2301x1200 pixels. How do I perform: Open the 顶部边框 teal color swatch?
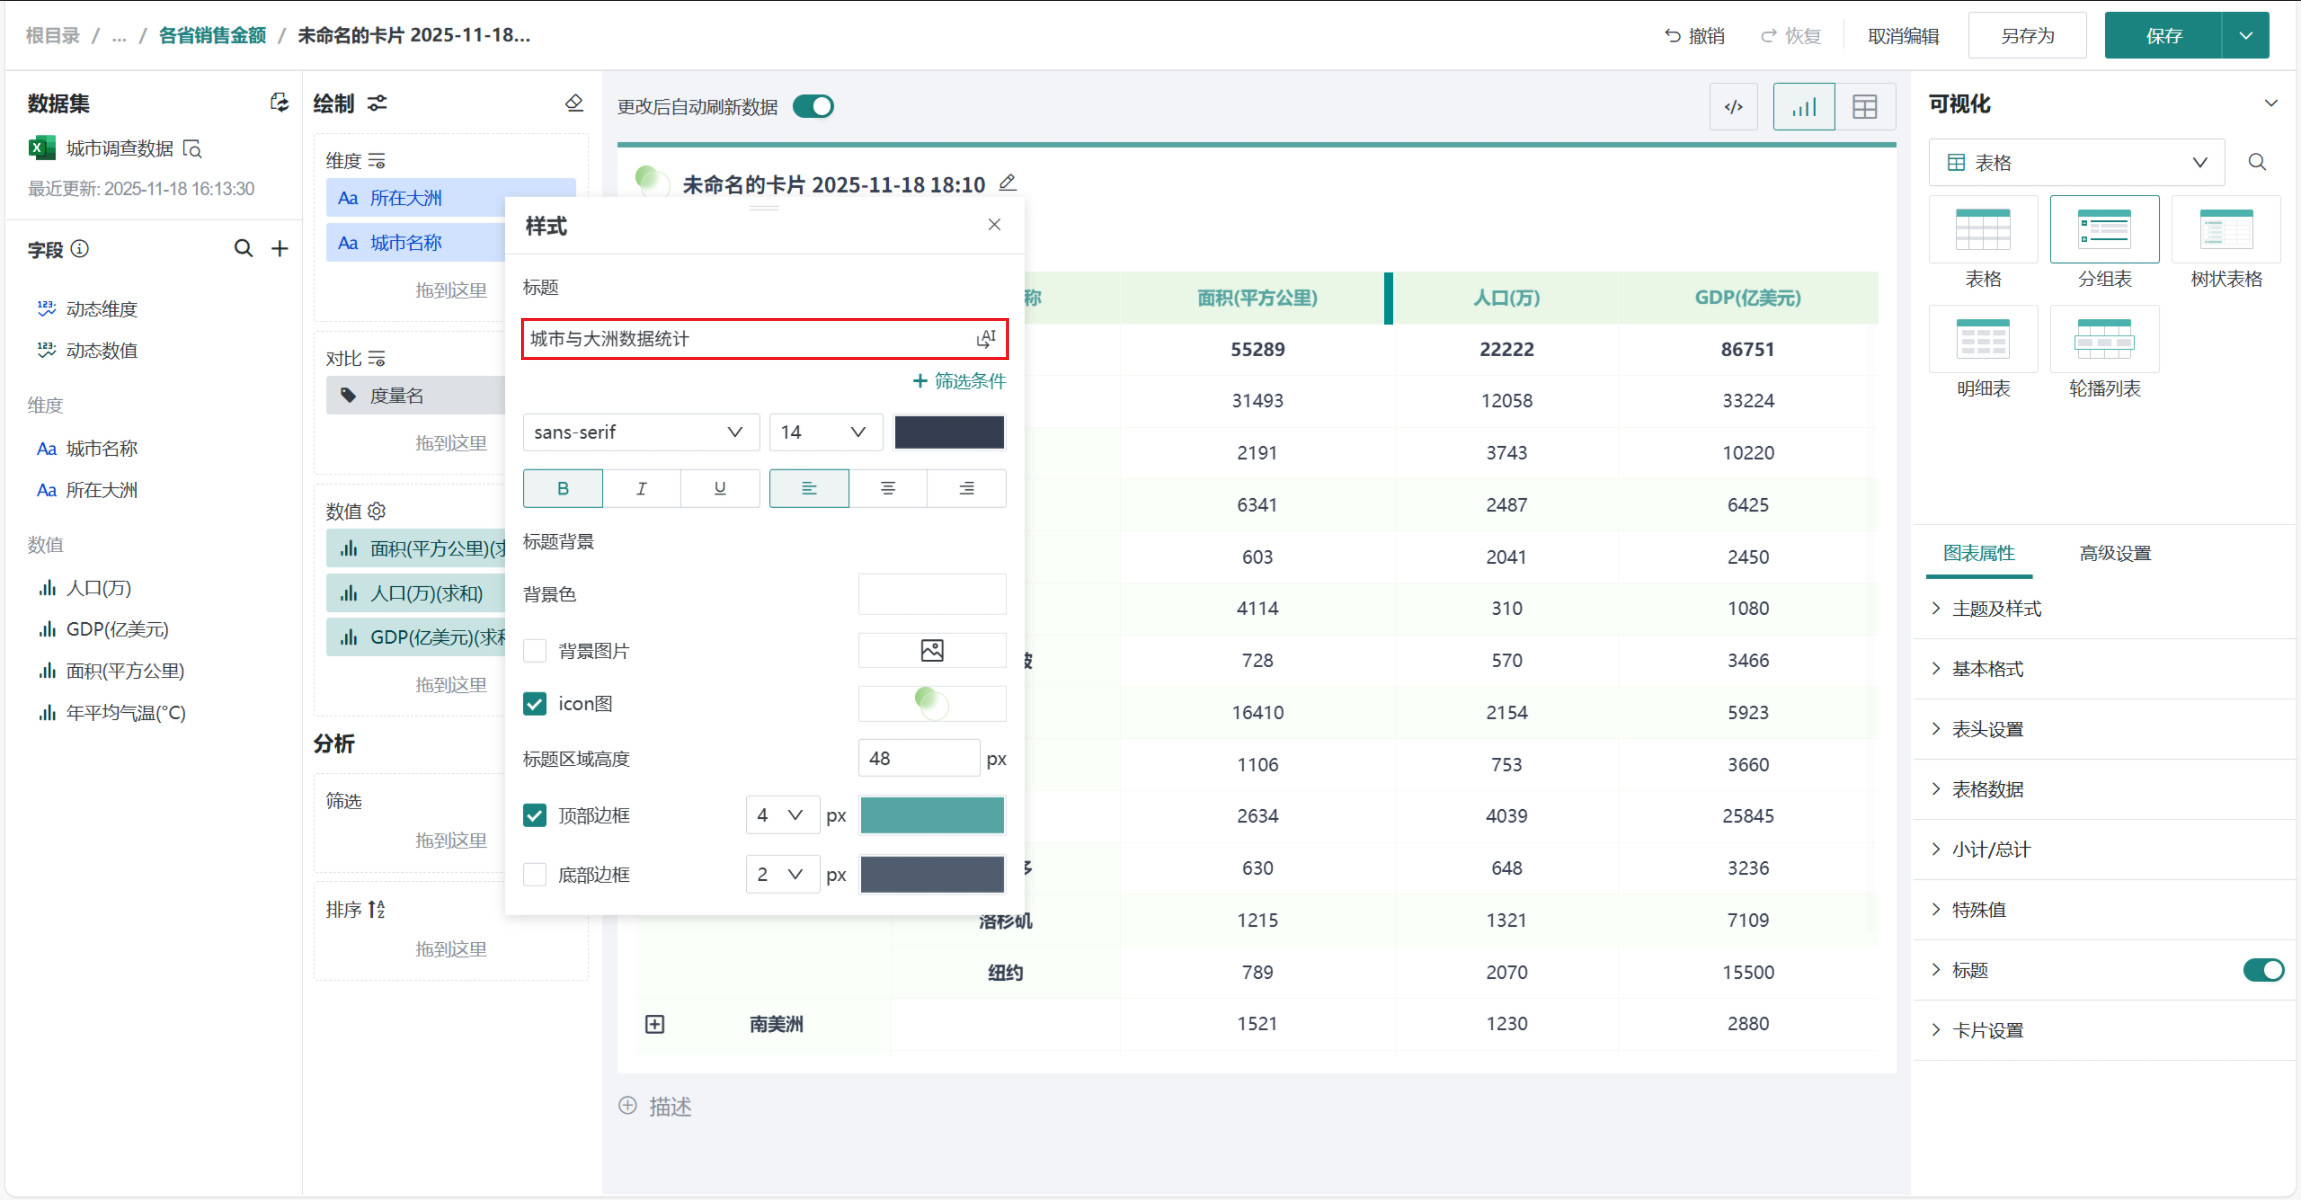(931, 816)
